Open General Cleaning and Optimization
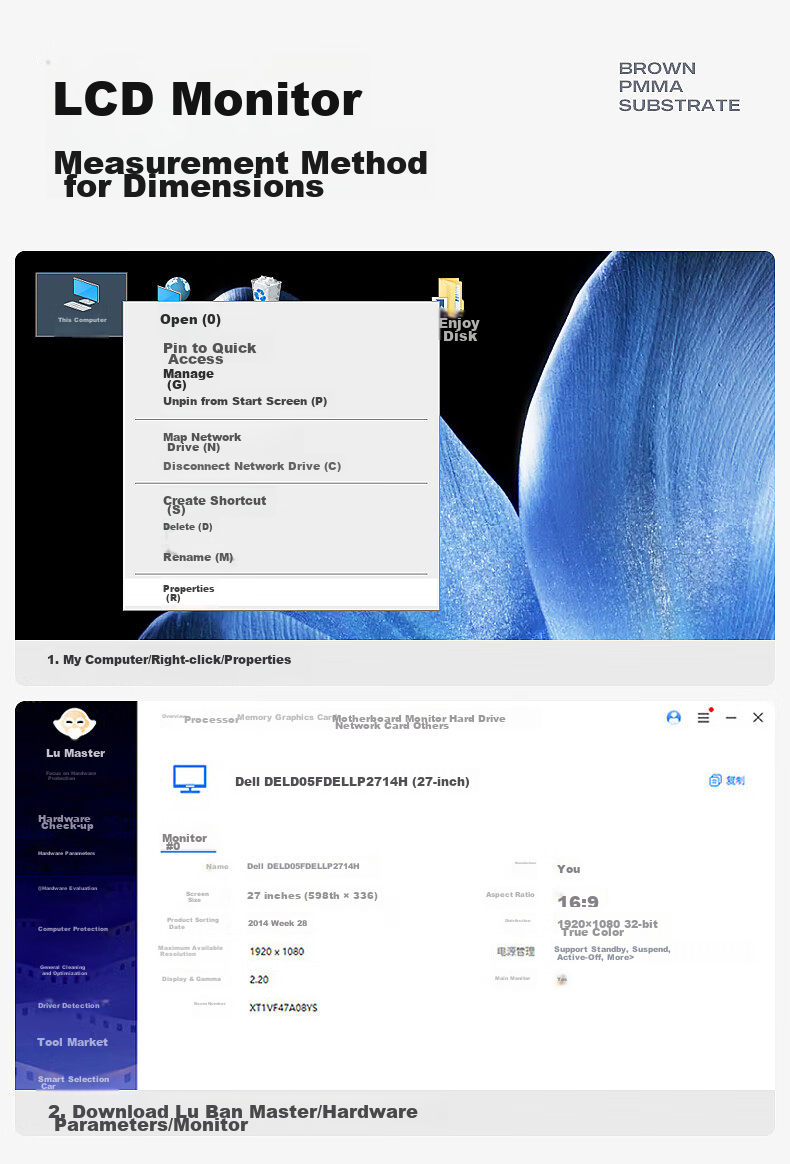The width and height of the screenshot is (790, 1164). (63, 970)
